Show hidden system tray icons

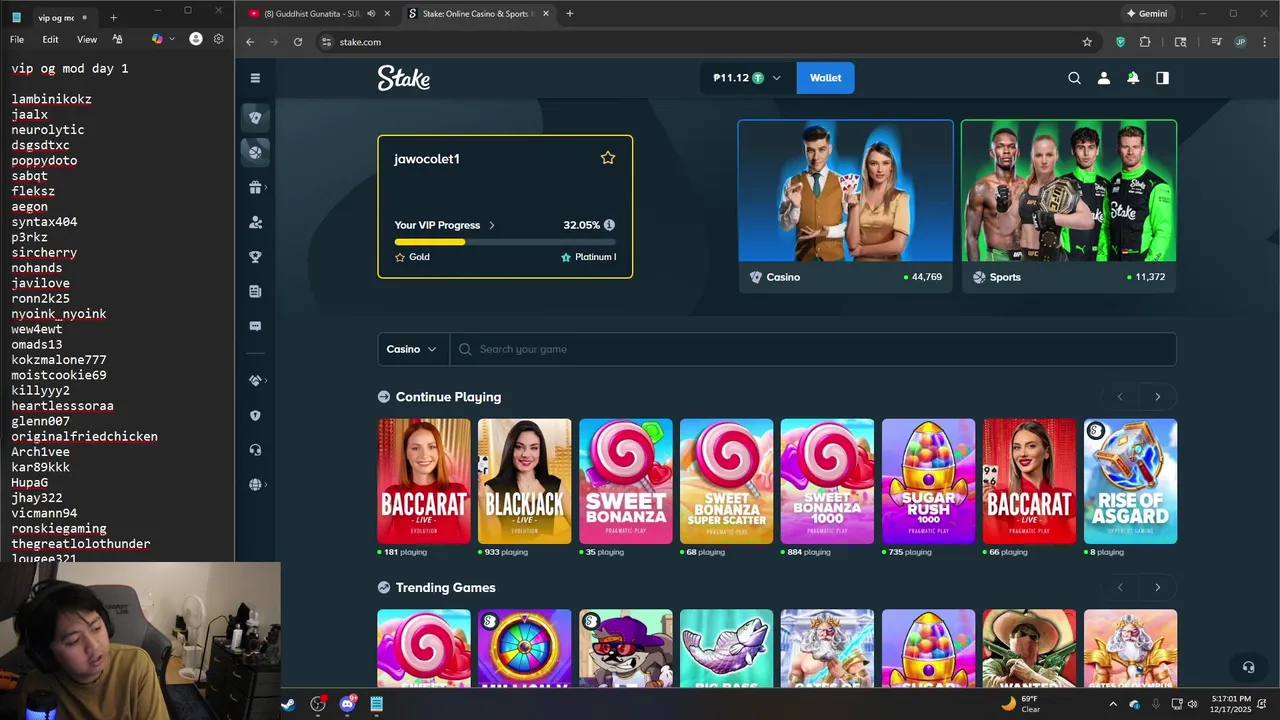pyautogui.click(x=1113, y=704)
